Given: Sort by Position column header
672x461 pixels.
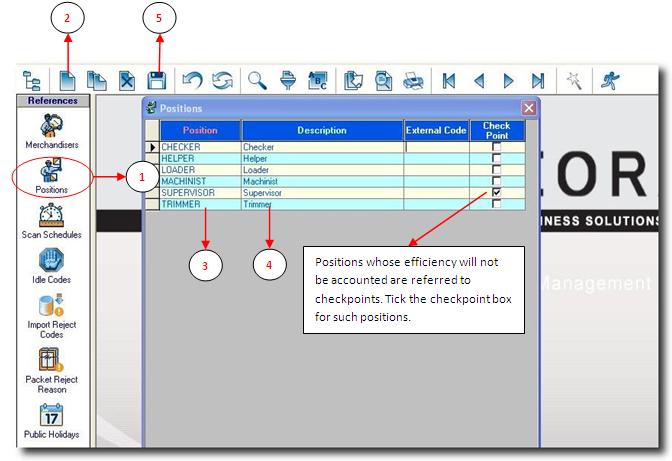Looking at the screenshot, I should 200,130.
